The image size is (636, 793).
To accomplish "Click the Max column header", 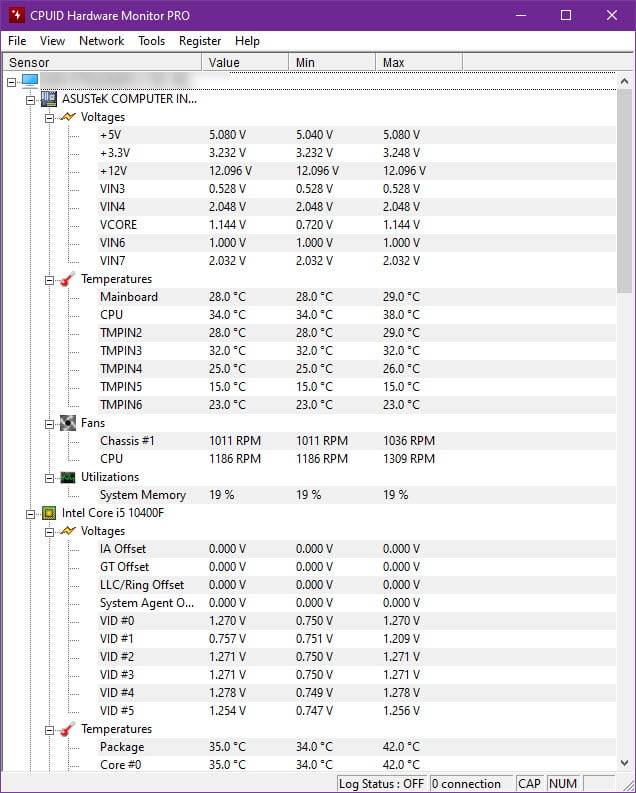I will pyautogui.click(x=419, y=62).
